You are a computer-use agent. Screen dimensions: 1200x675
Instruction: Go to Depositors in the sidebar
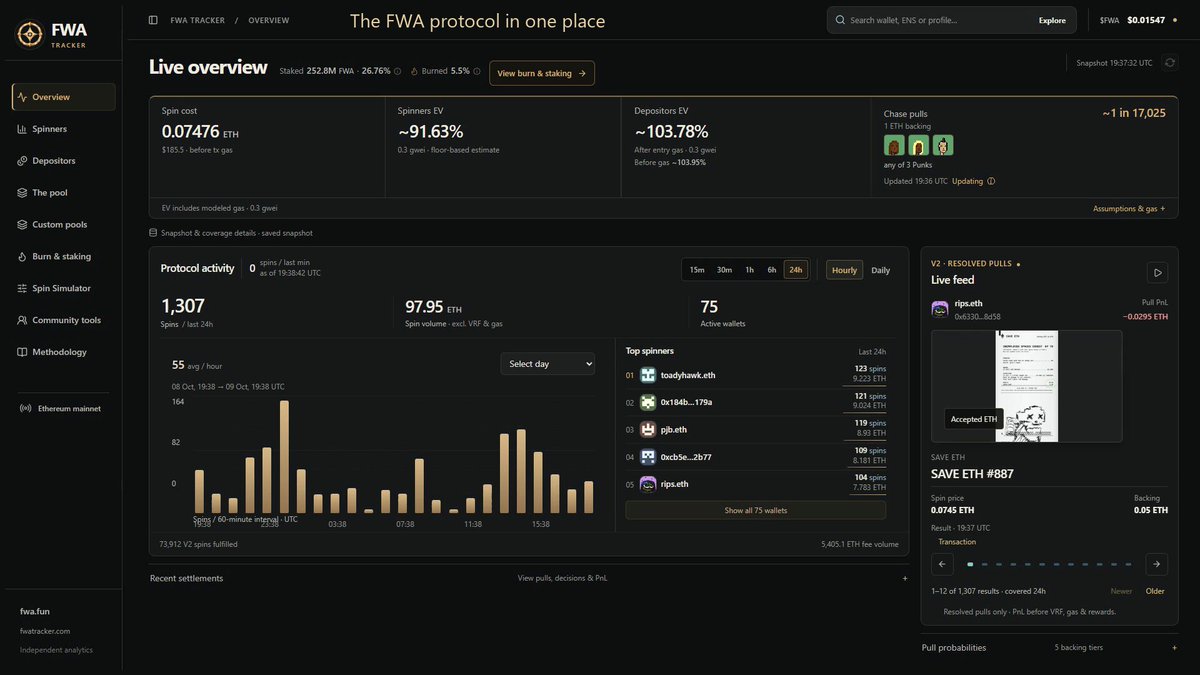pyautogui.click(x=64, y=161)
